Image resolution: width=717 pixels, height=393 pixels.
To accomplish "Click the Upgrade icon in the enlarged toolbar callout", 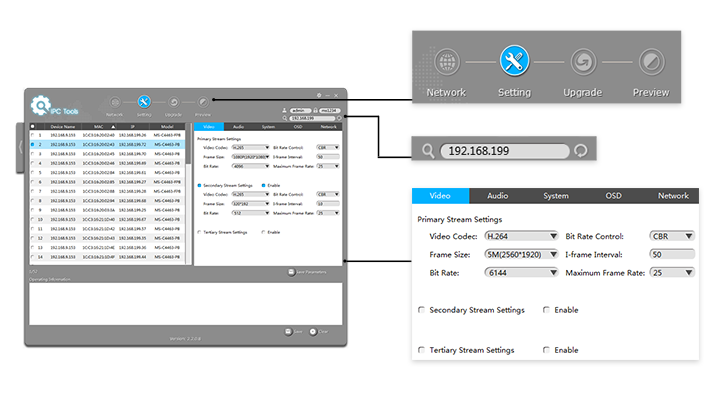I will tap(583, 62).
